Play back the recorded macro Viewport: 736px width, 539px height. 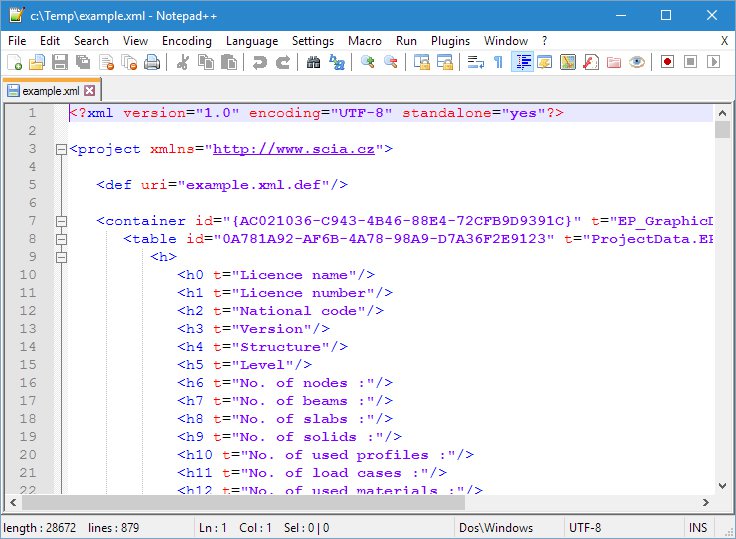pos(713,62)
